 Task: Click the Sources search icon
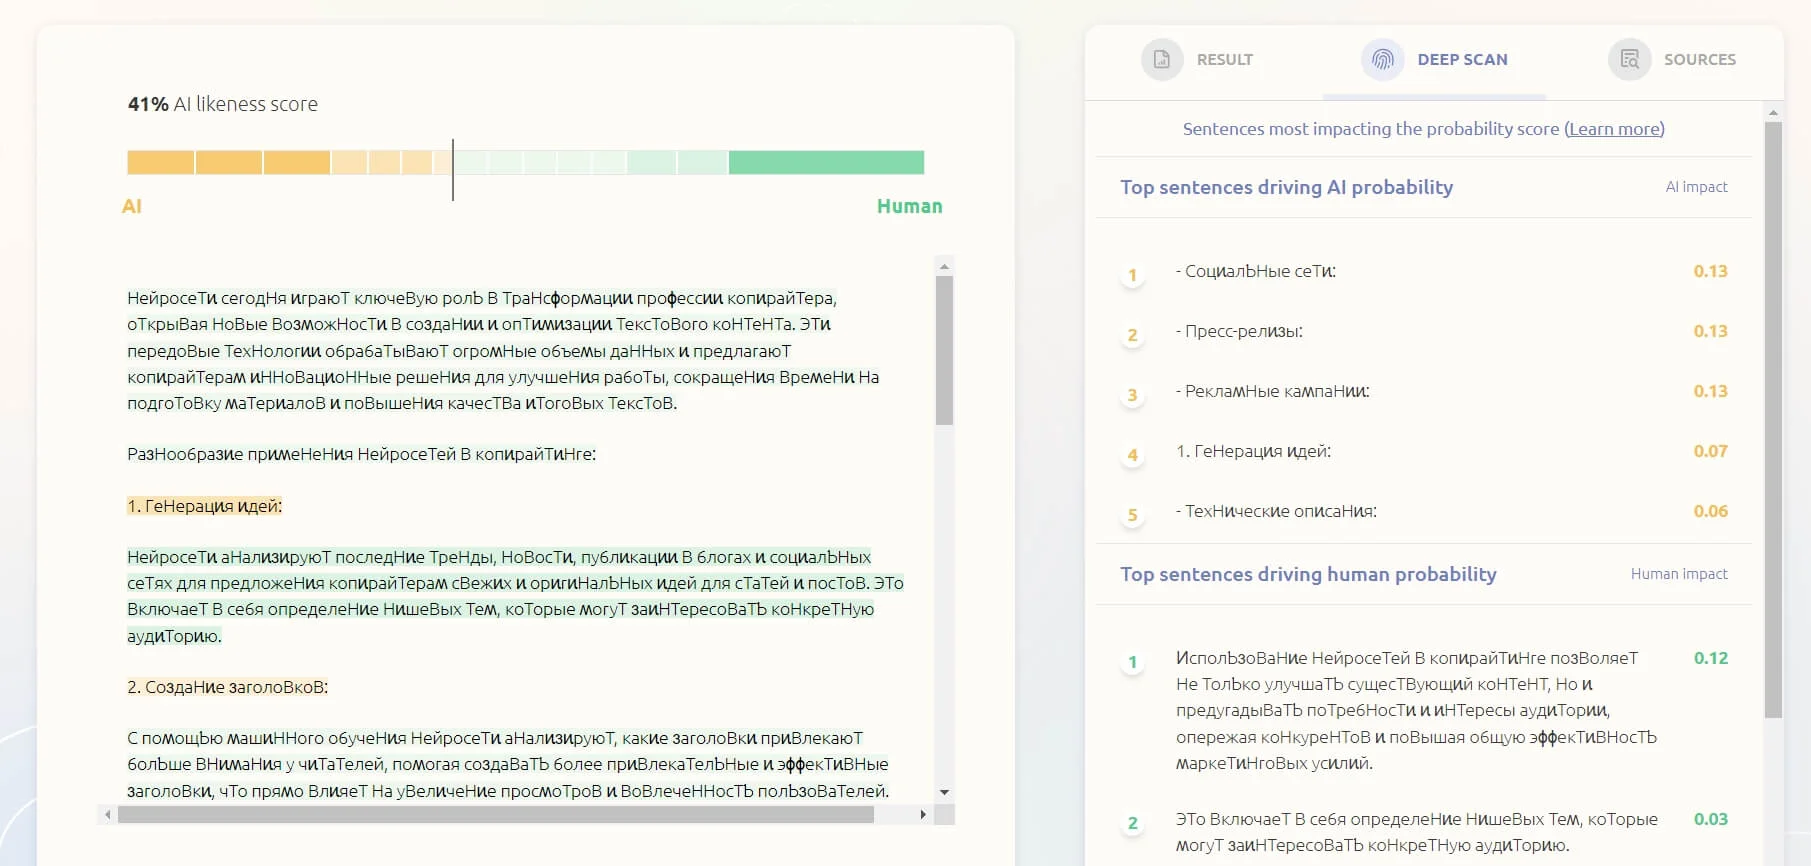click(x=1629, y=60)
